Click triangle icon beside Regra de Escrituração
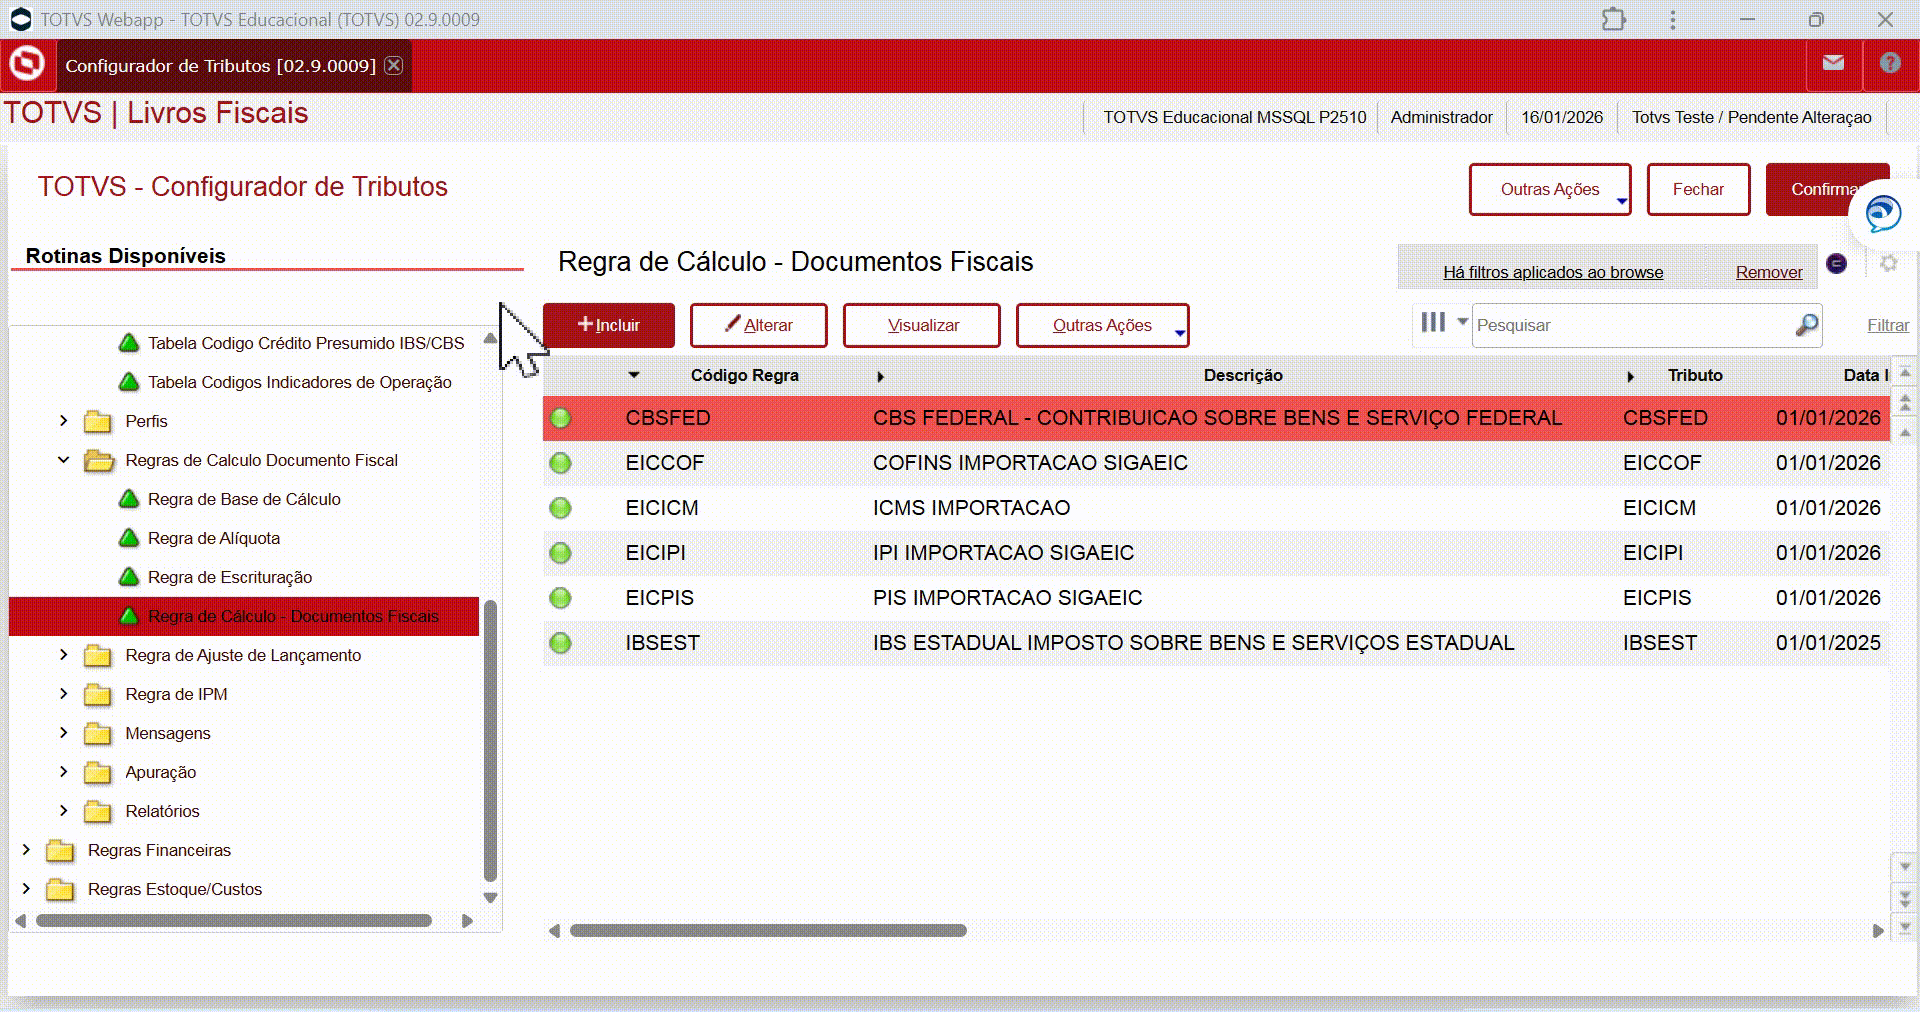Viewport: 1920px width, 1012px height. coord(129,577)
